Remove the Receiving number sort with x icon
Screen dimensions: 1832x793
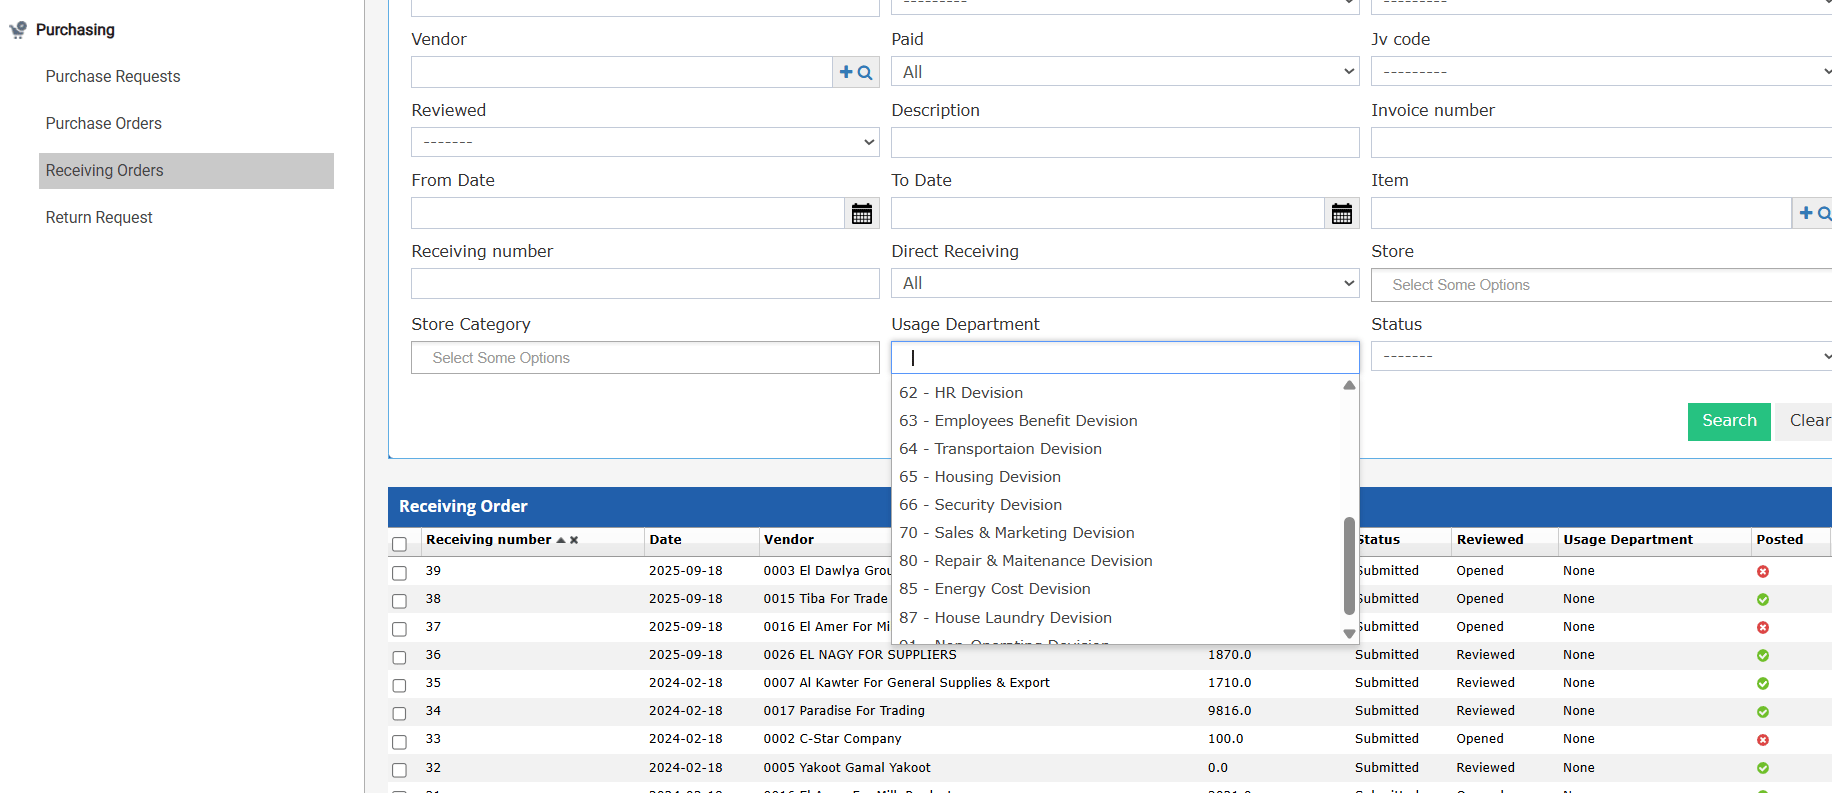click(574, 540)
